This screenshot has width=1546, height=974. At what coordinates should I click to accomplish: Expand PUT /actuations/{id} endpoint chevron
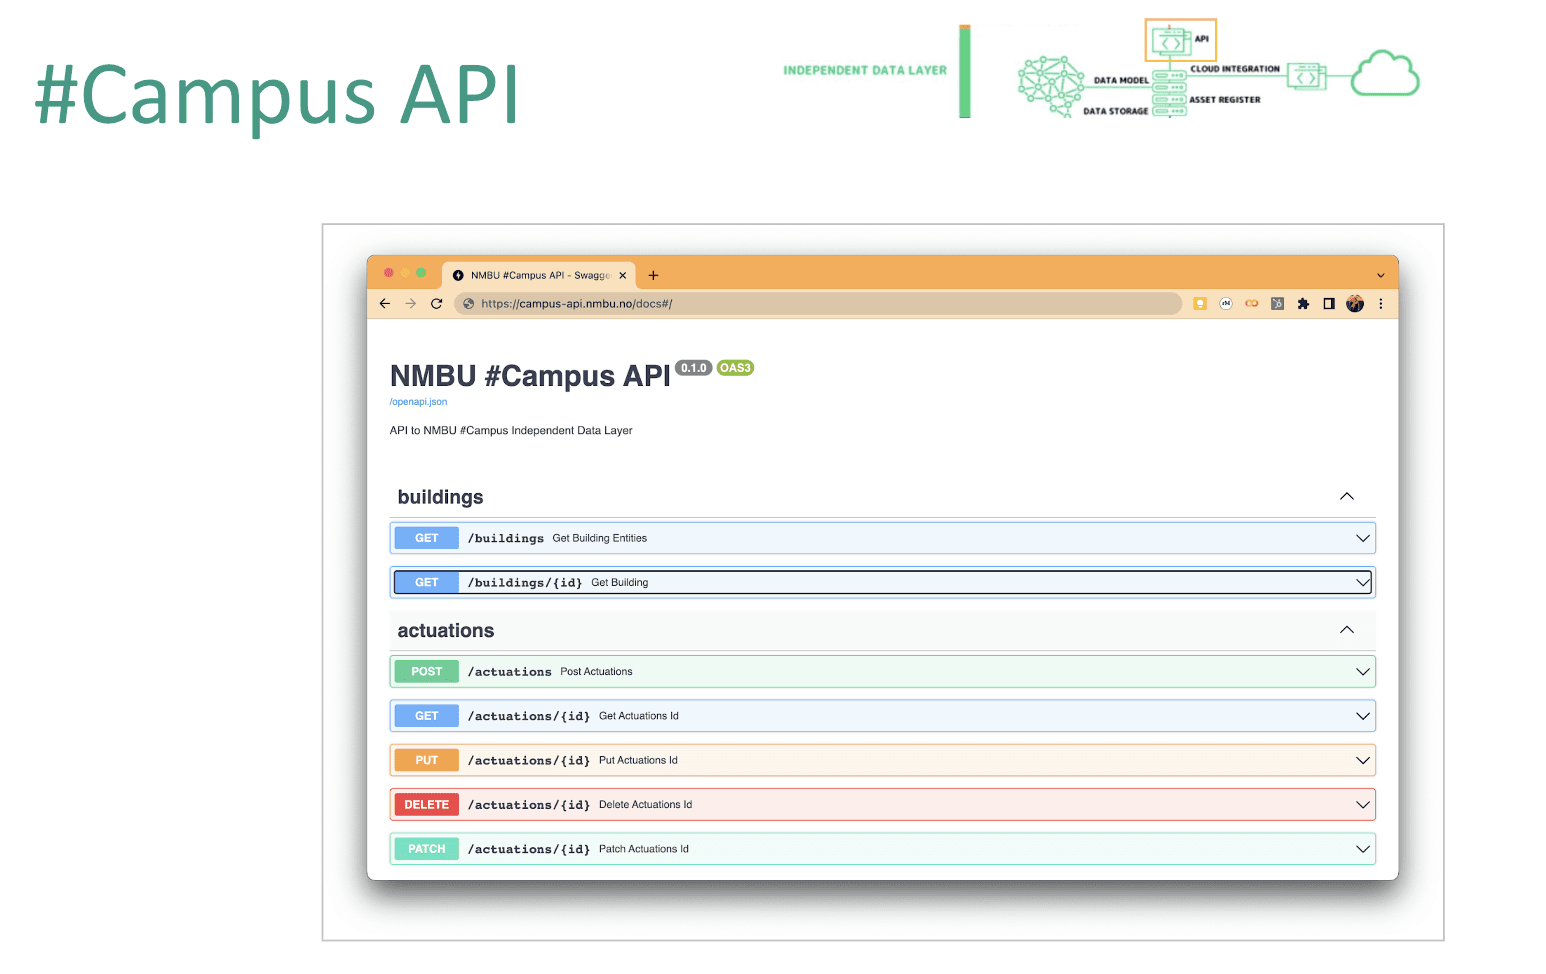pos(1363,760)
